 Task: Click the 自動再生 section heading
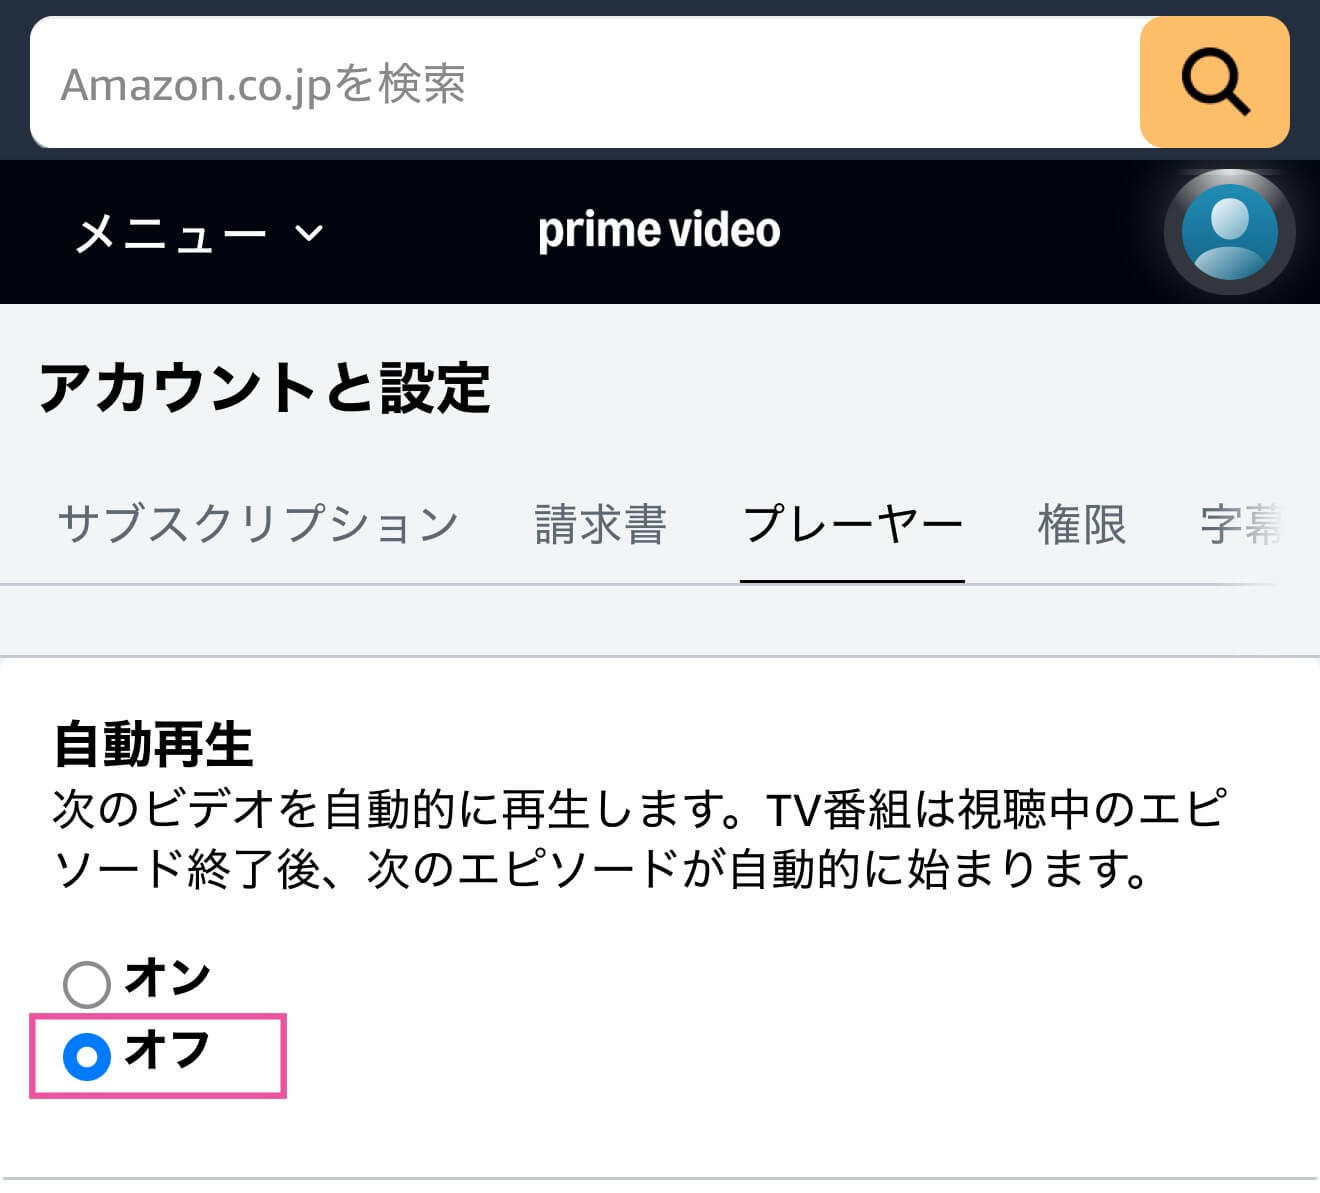tap(153, 744)
